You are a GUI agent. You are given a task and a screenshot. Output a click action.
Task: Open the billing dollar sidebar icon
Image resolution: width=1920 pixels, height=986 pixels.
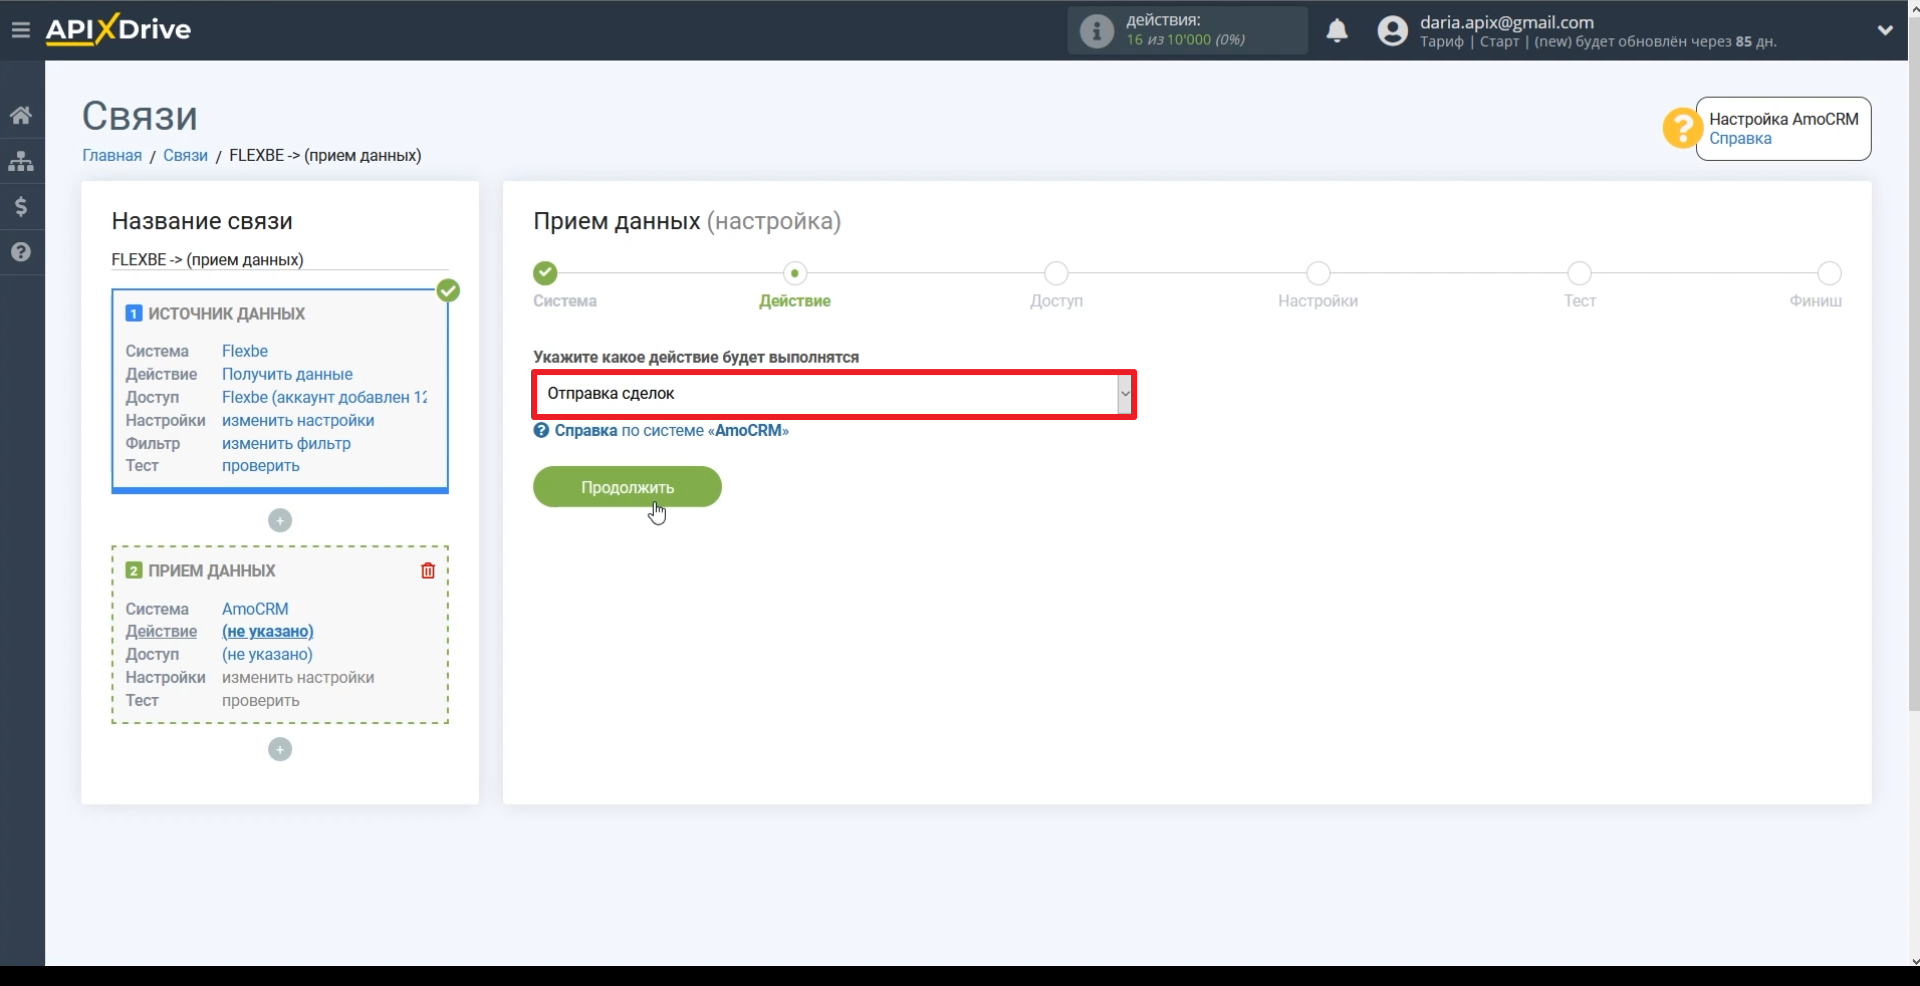[21, 207]
